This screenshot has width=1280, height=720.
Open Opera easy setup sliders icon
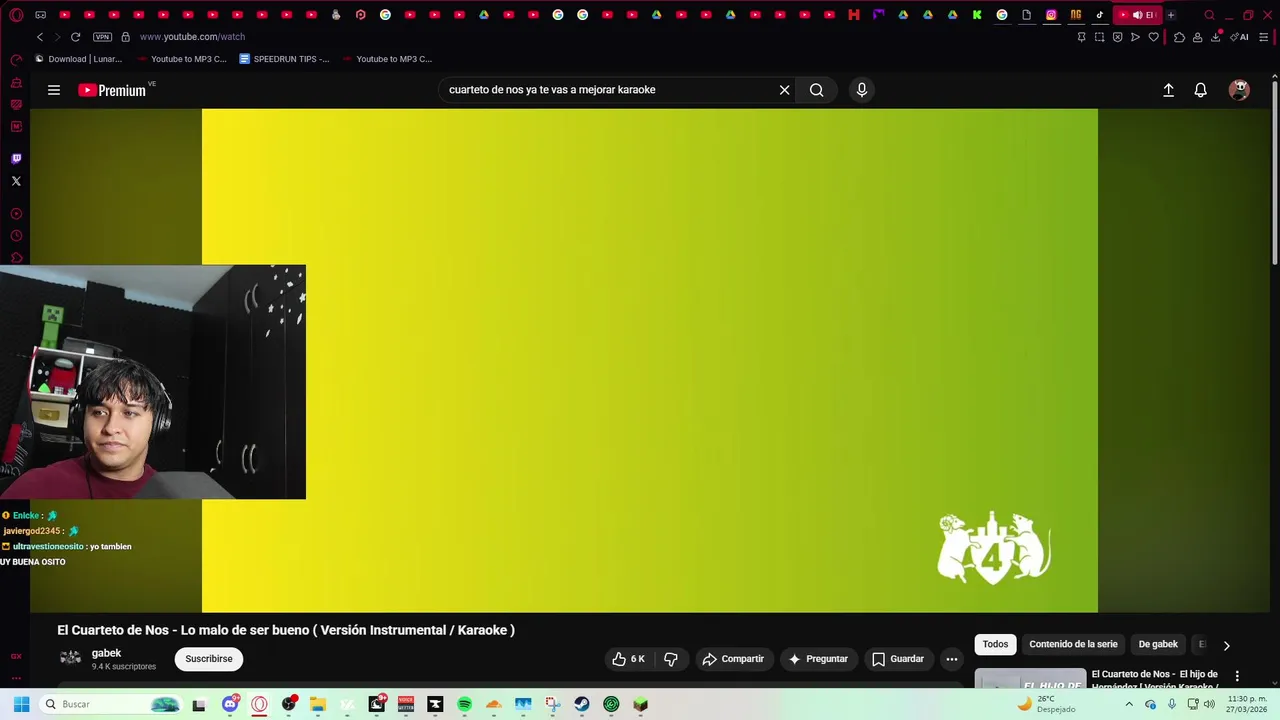click(1263, 37)
